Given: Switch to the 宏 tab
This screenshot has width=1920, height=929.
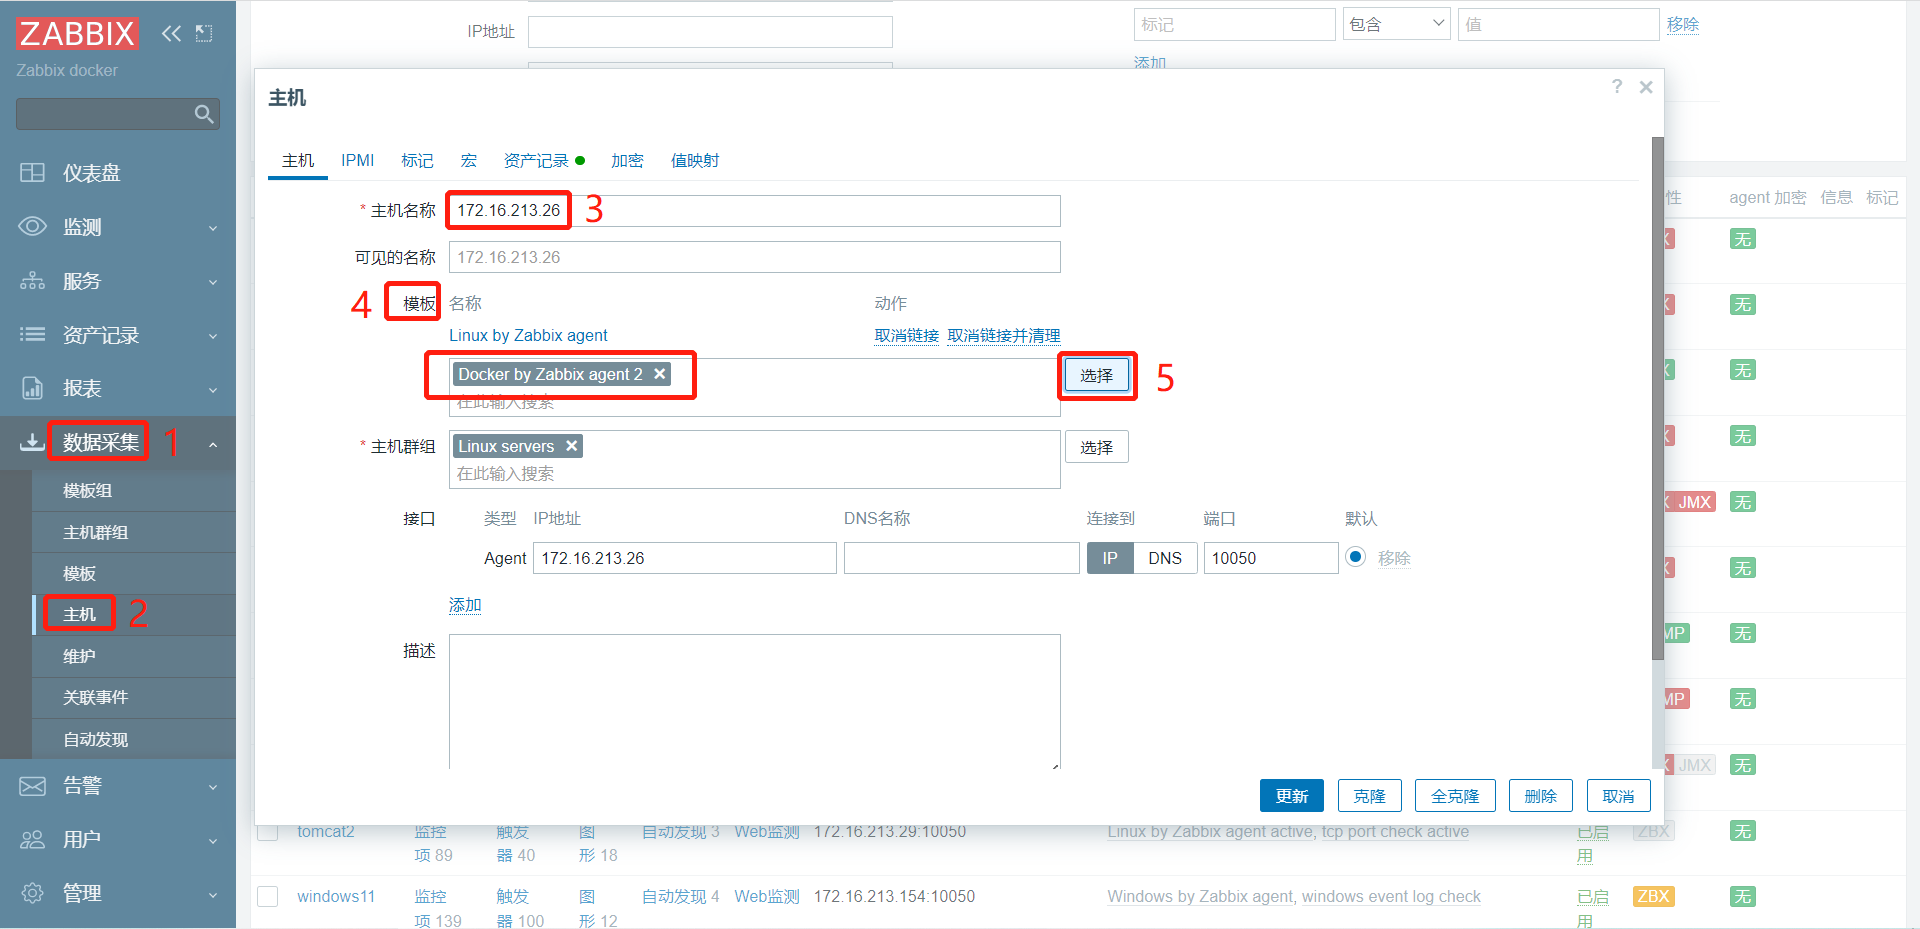Looking at the screenshot, I should coord(469,160).
